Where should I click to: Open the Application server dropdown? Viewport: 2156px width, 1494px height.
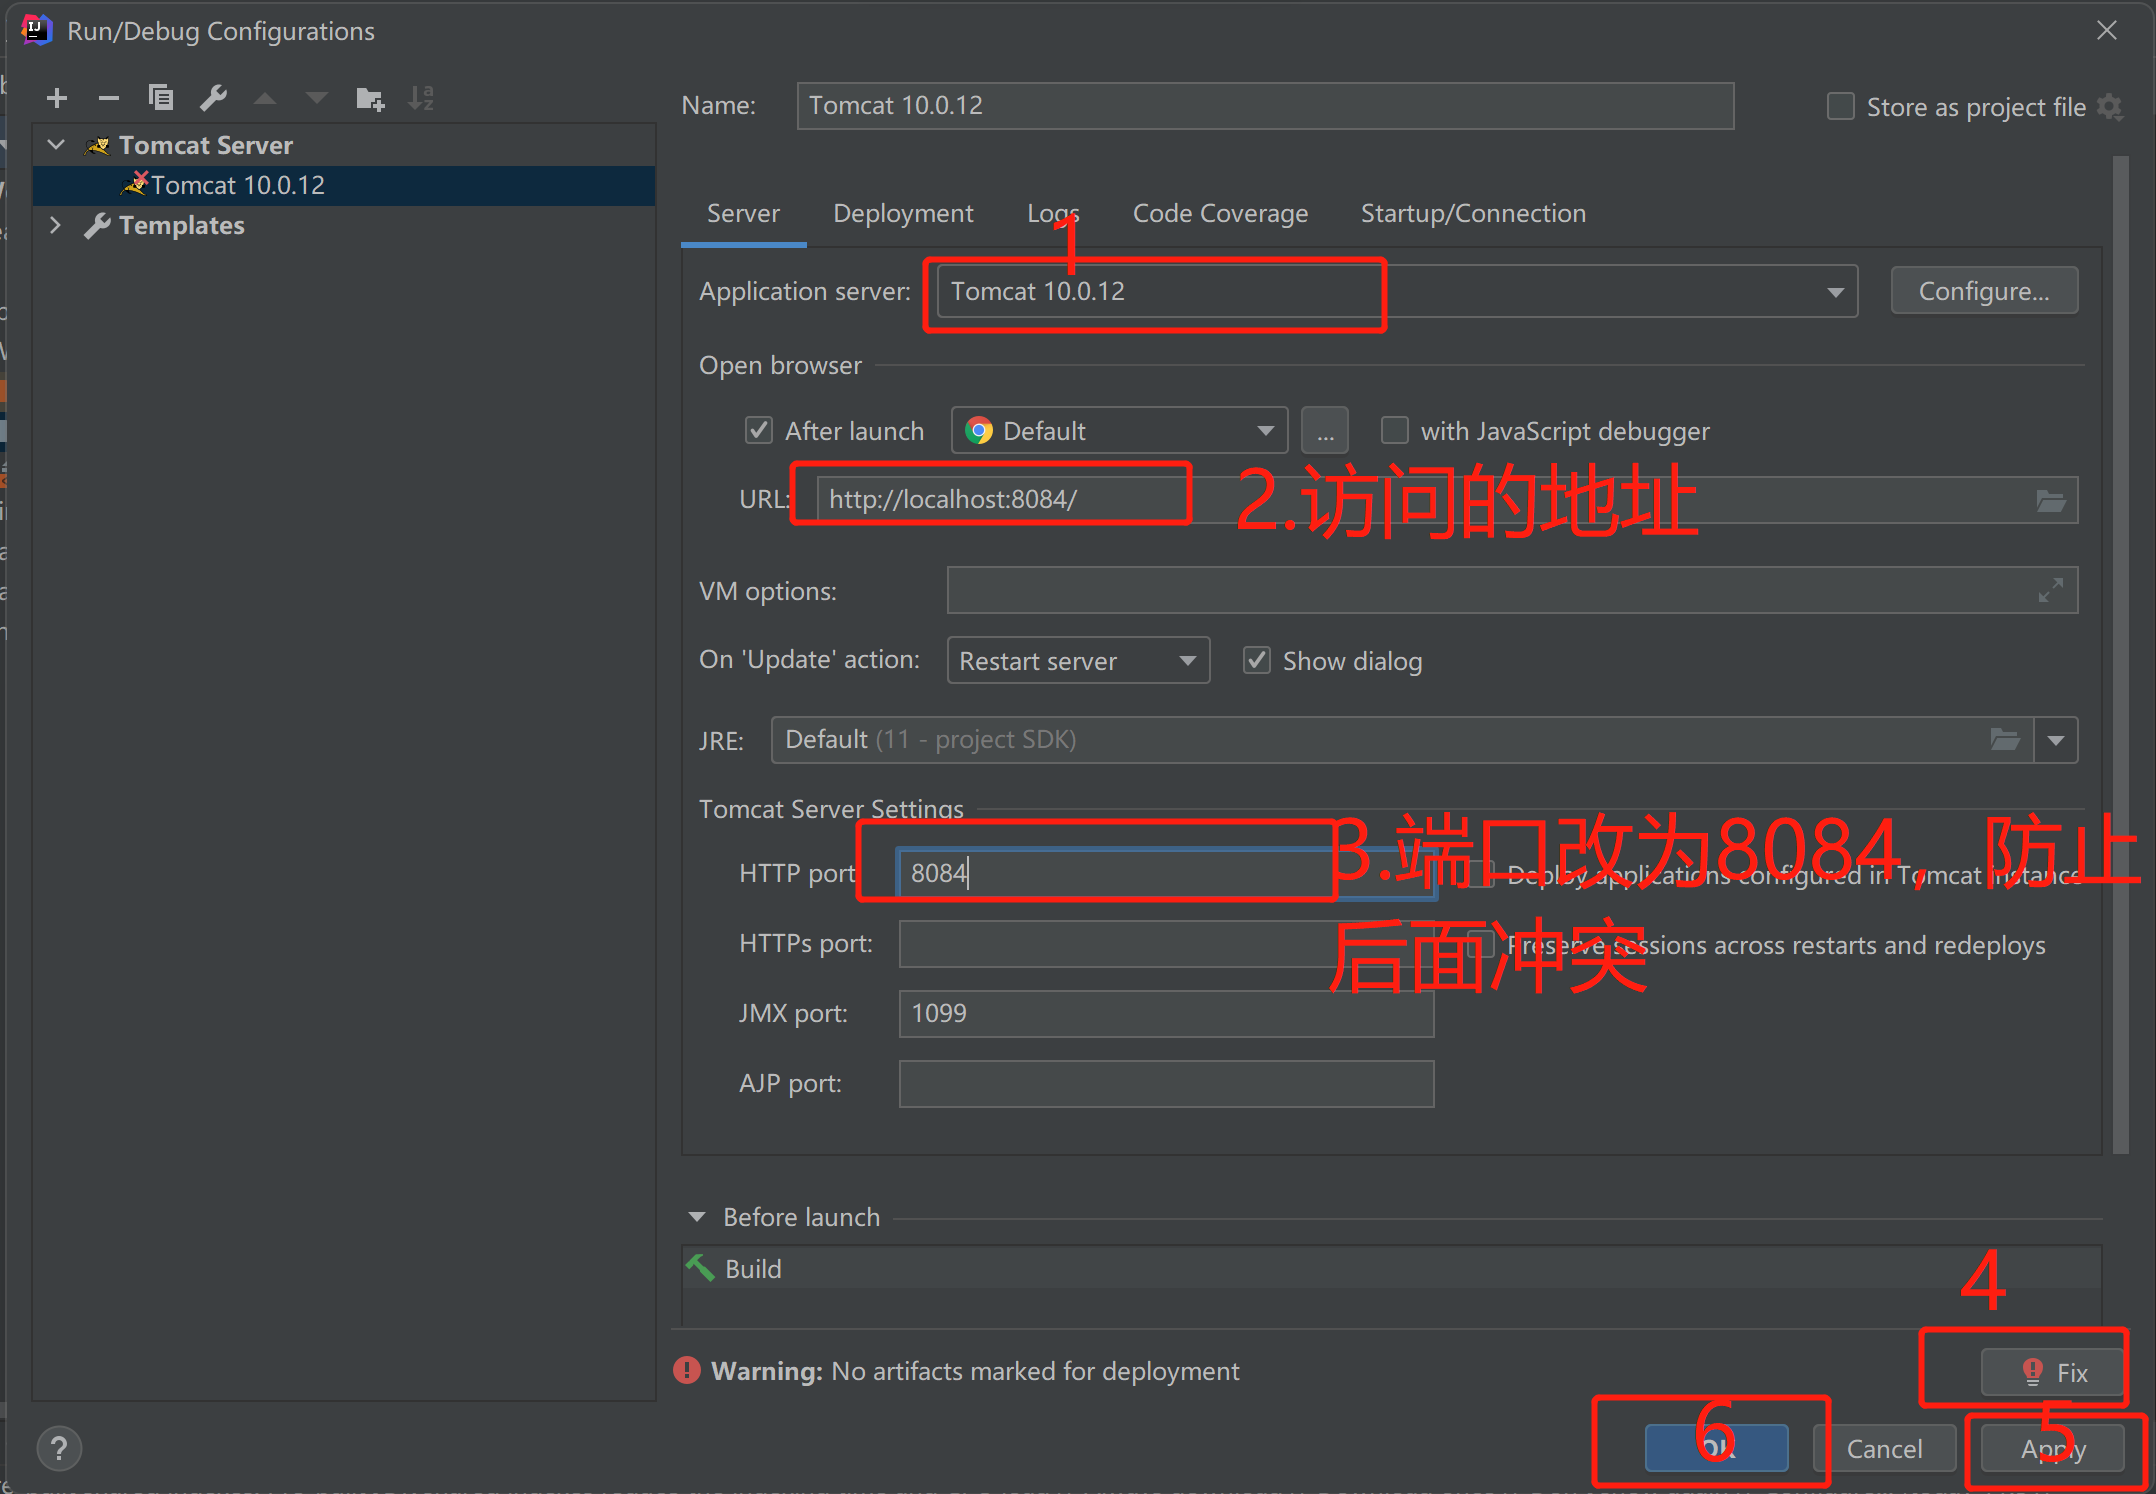tap(1835, 292)
